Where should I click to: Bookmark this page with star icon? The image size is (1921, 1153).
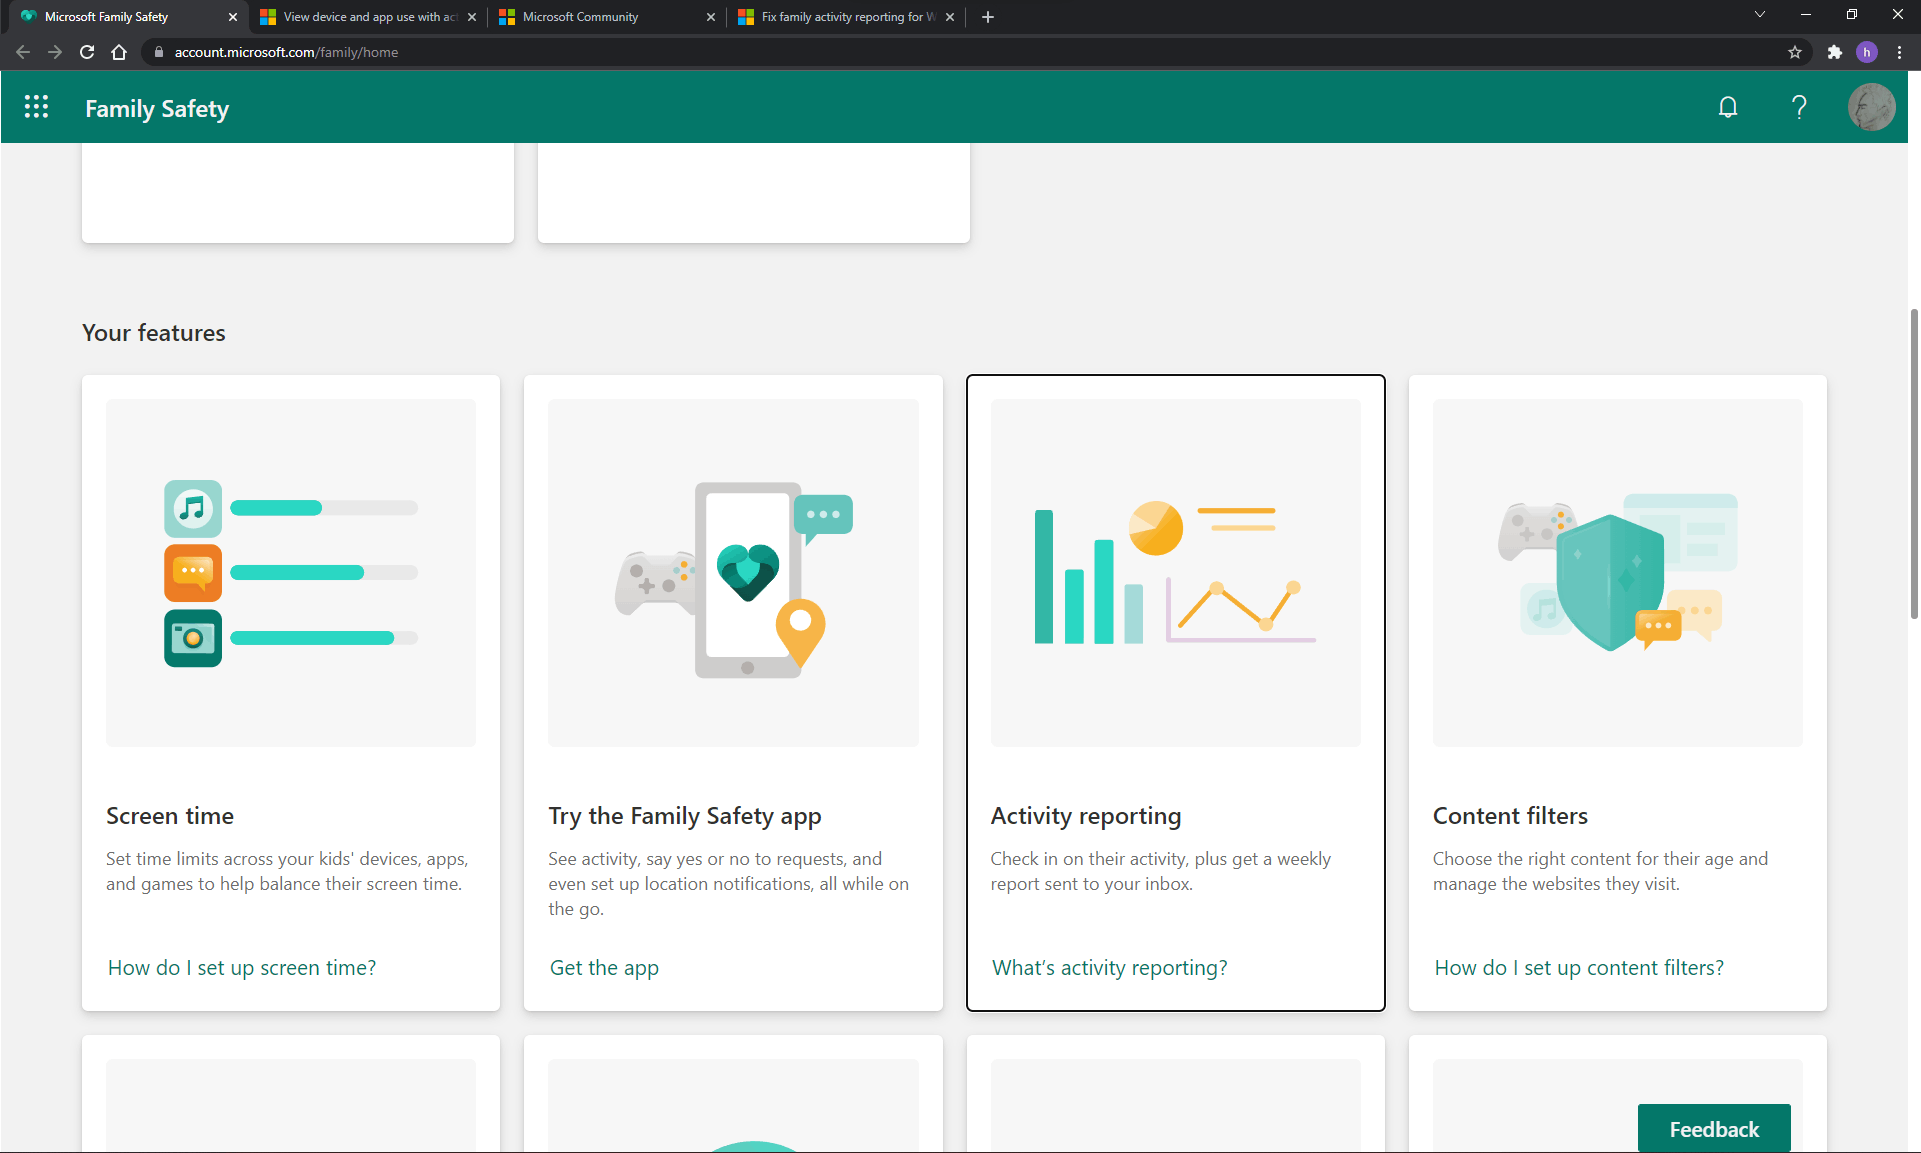click(1795, 52)
